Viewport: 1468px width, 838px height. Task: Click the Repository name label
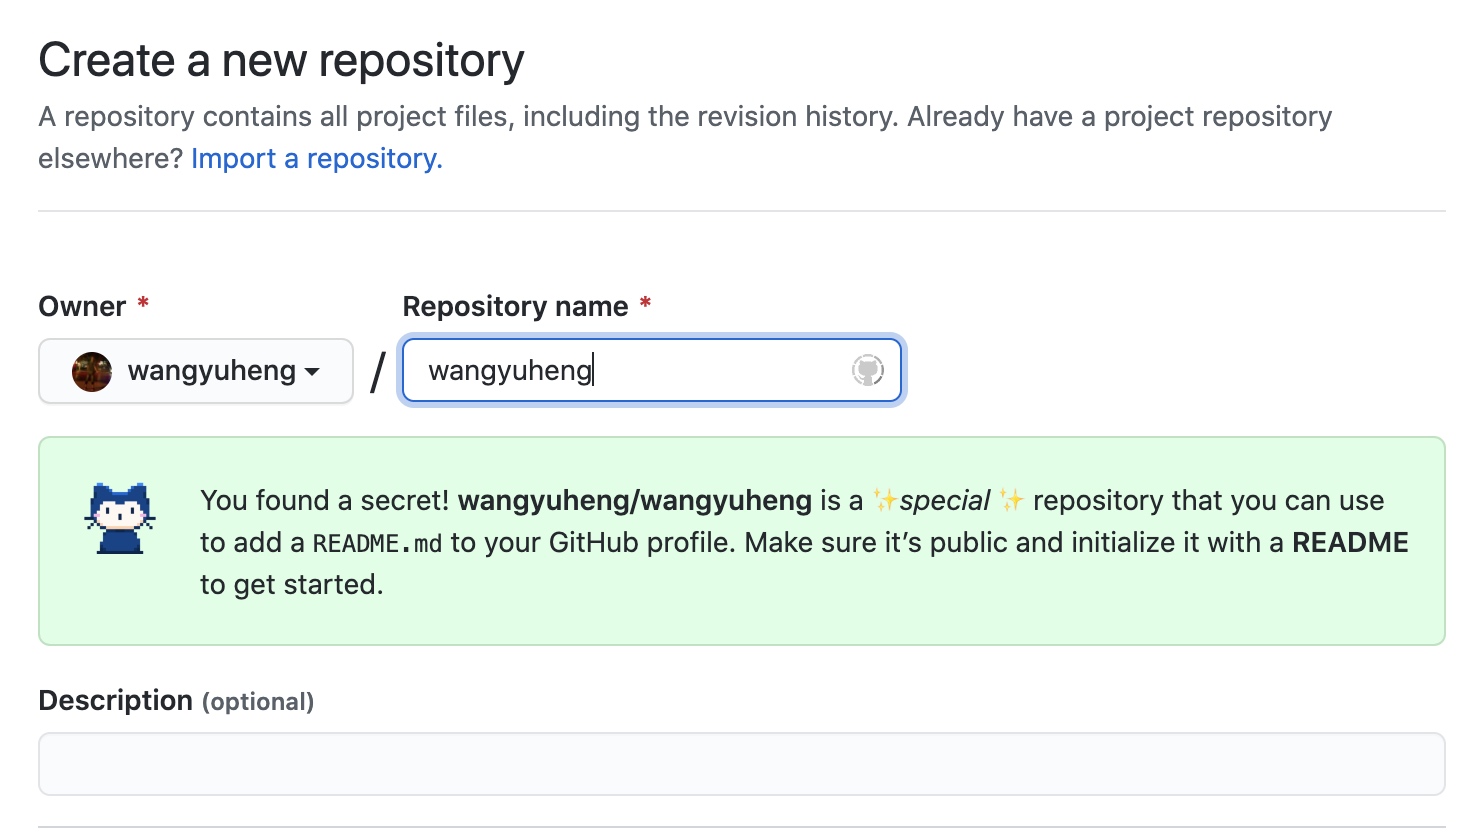(515, 306)
